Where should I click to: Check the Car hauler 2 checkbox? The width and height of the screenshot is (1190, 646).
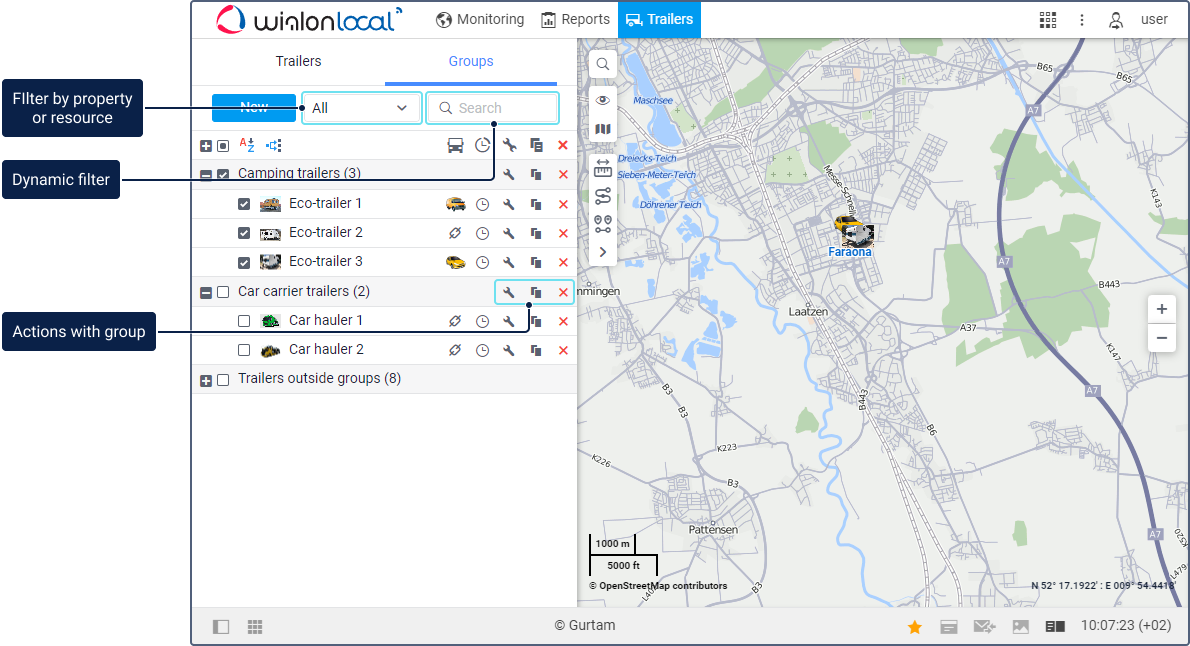click(x=244, y=350)
